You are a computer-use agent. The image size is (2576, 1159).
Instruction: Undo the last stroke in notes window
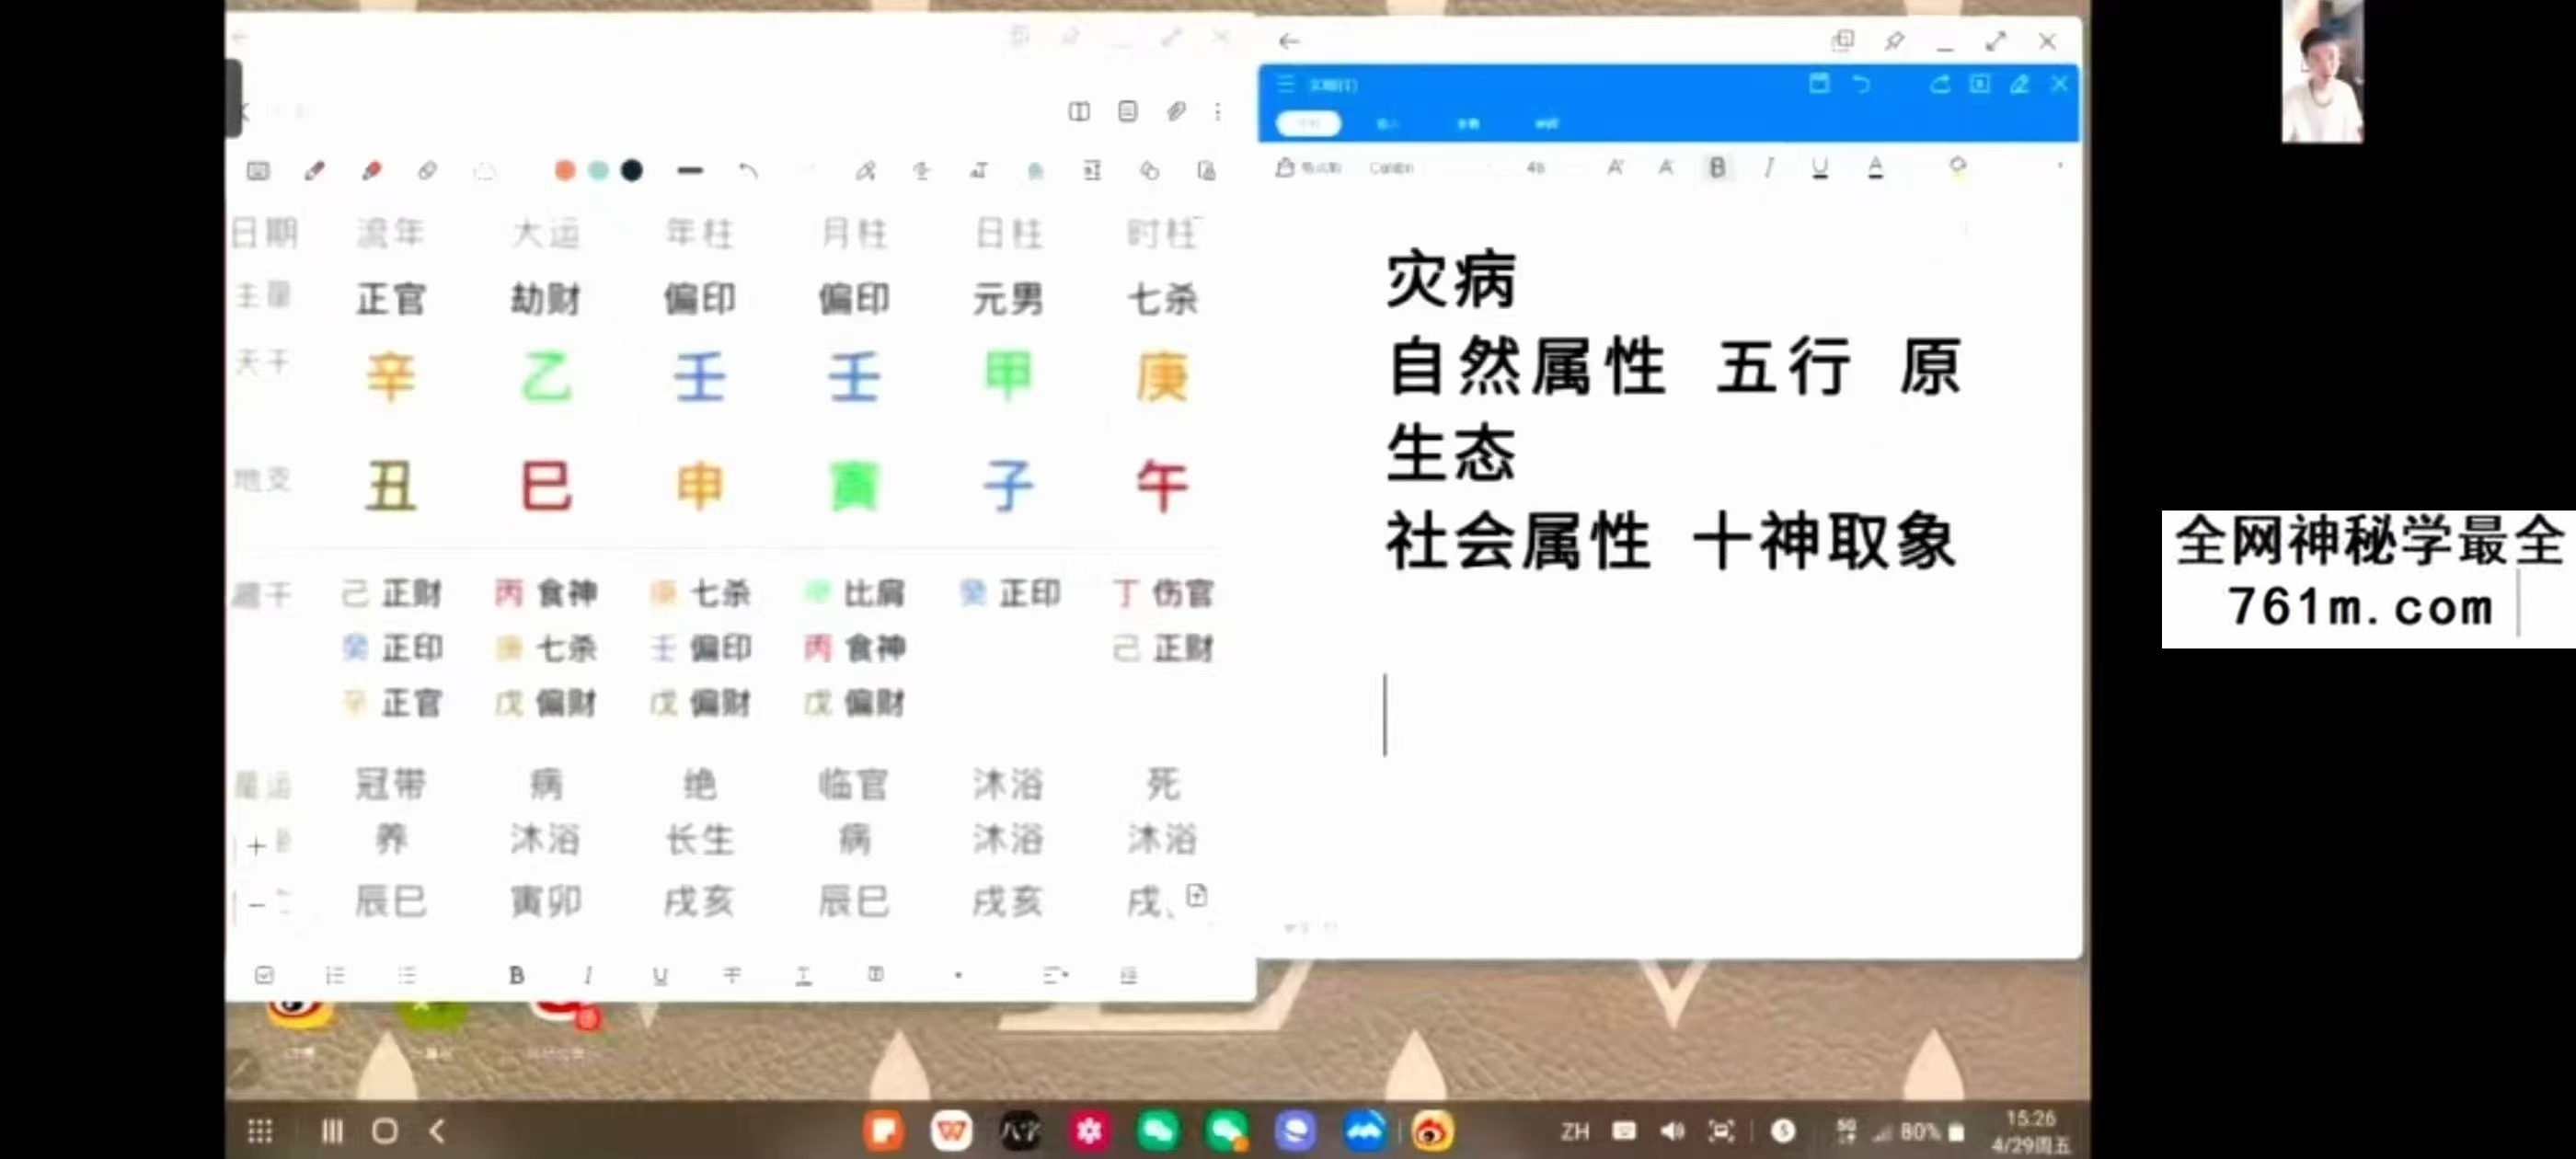(x=748, y=171)
